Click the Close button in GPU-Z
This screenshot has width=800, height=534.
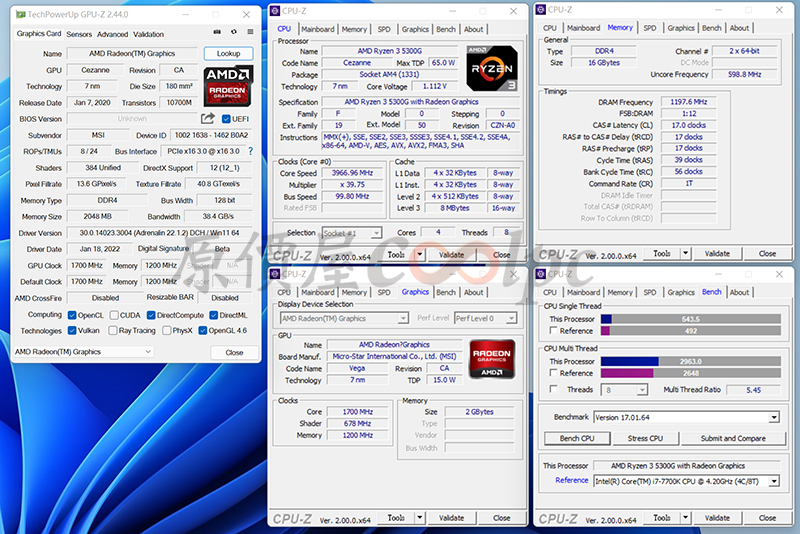[234, 352]
